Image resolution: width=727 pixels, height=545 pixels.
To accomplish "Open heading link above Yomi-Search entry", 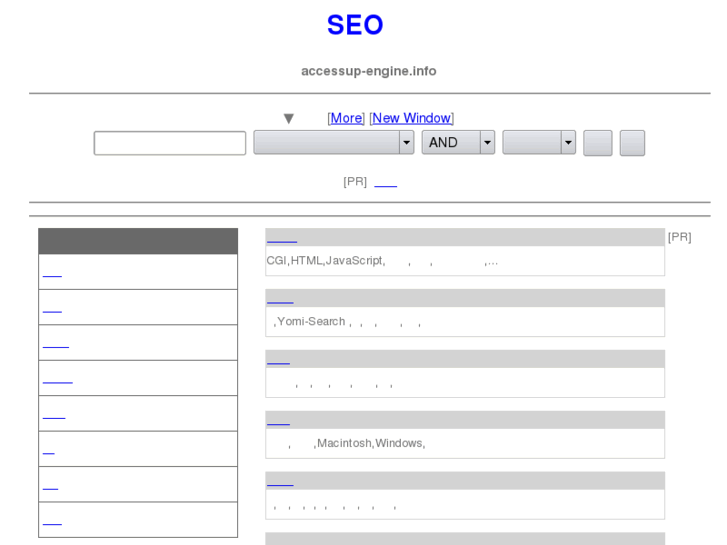I will coord(280,299).
